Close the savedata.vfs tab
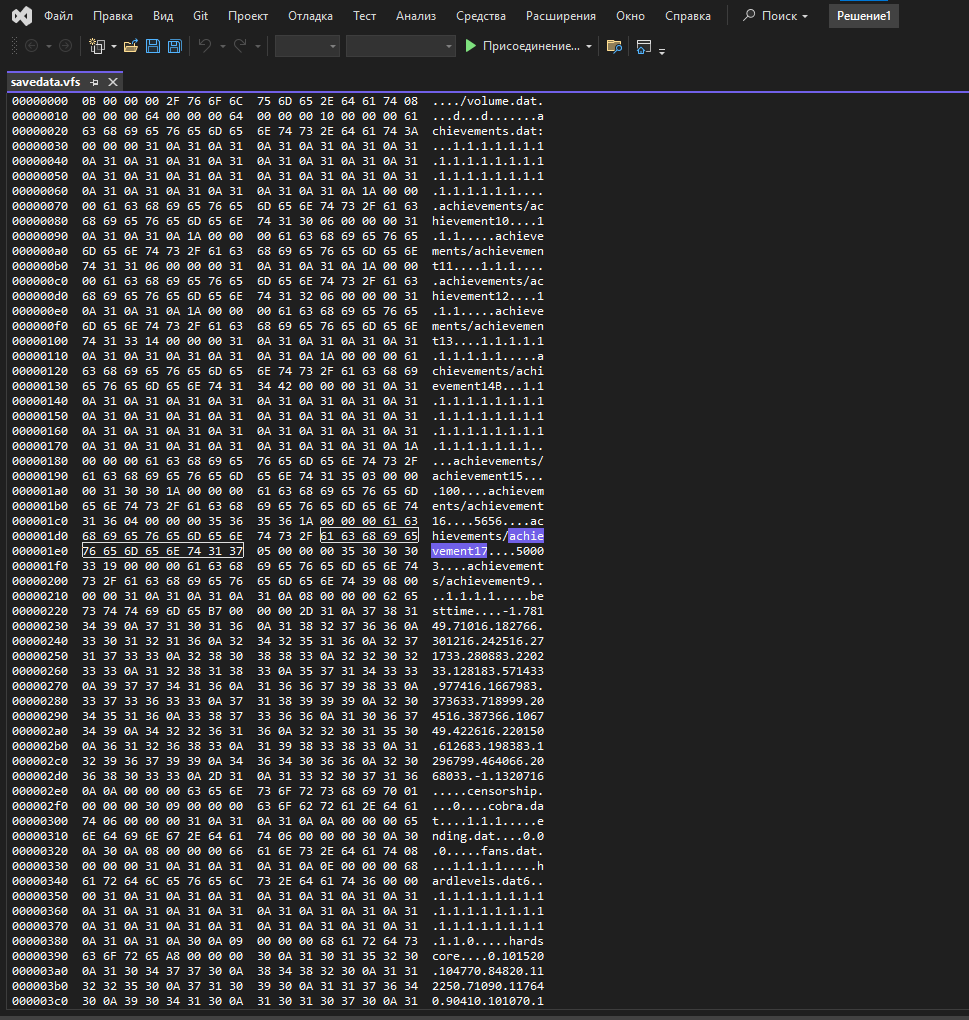 coord(113,82)
